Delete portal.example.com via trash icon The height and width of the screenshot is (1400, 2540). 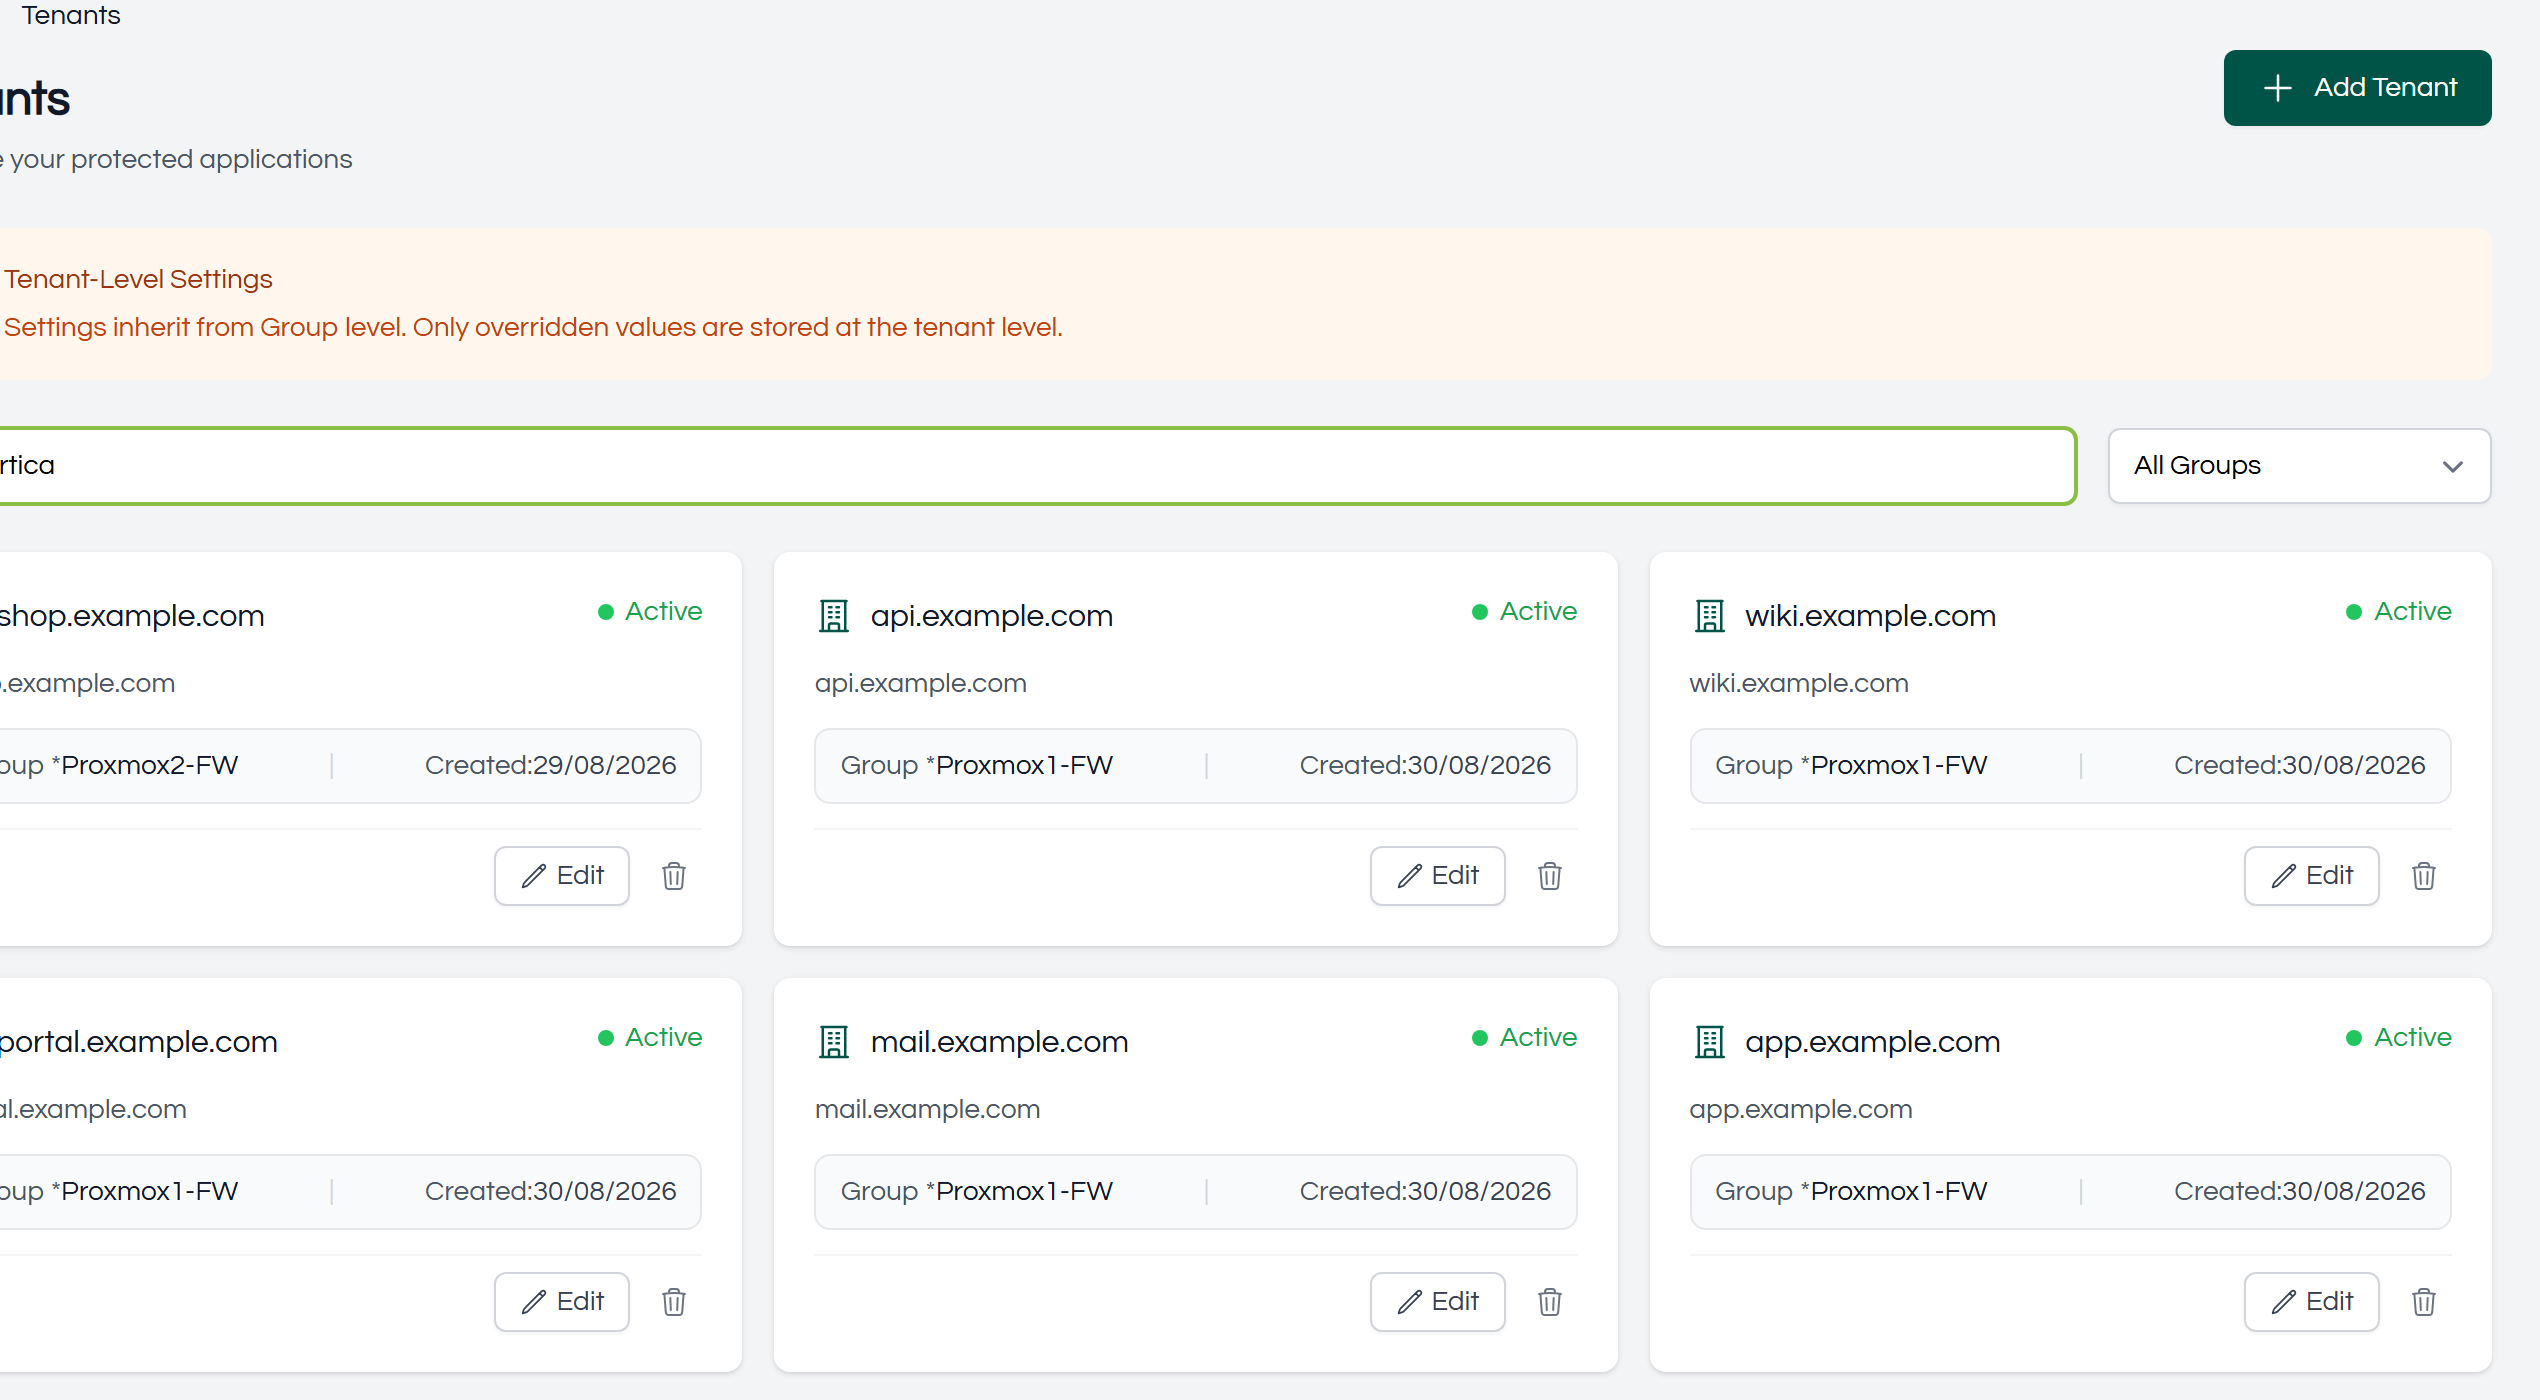(674, 1302)
